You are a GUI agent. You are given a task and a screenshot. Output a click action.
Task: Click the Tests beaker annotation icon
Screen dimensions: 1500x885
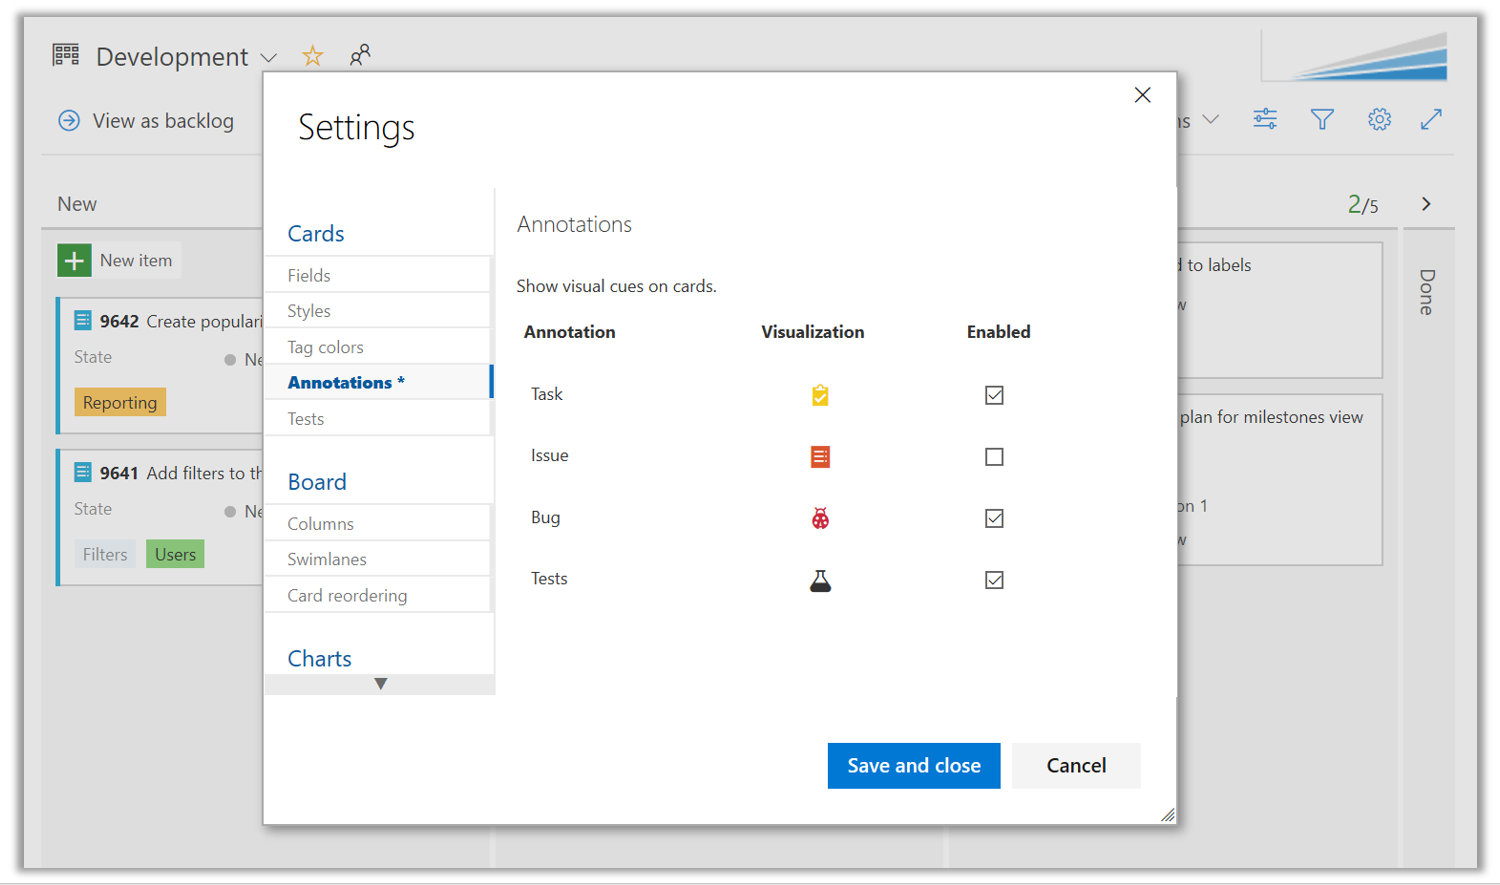point(820,579)
